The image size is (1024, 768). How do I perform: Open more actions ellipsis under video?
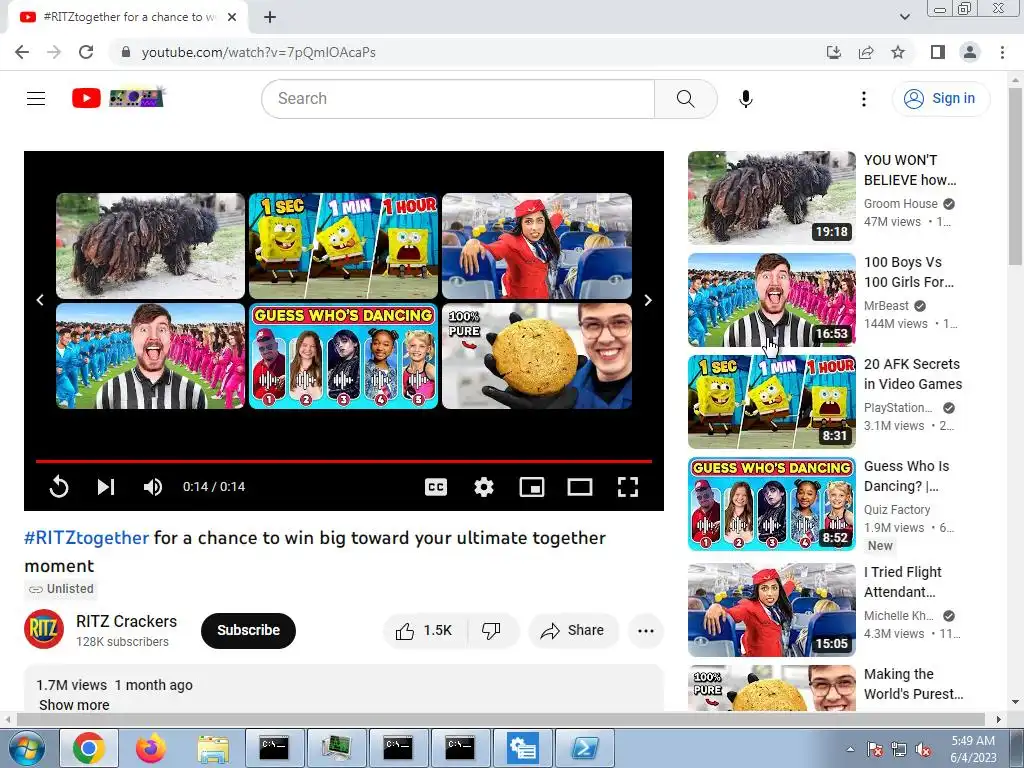(646, 631)
